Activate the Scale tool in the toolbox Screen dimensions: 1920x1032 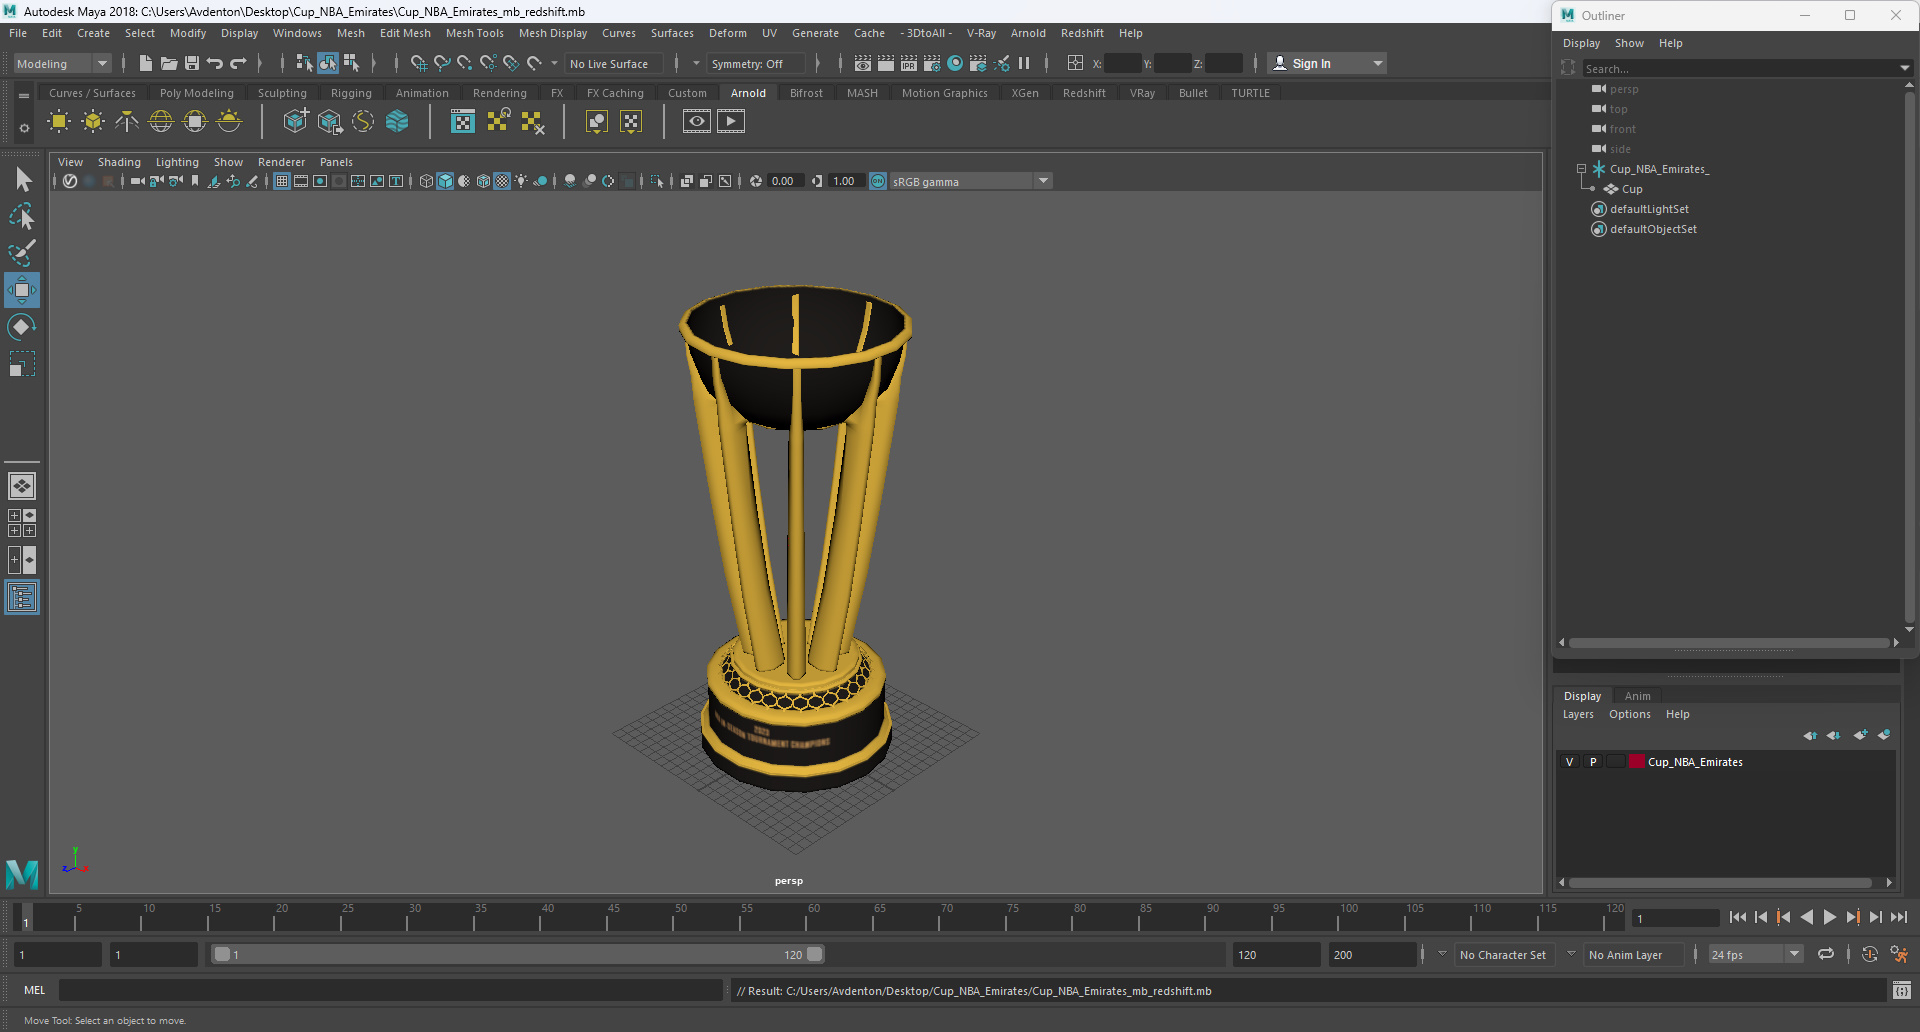click(x=22, y=364)
